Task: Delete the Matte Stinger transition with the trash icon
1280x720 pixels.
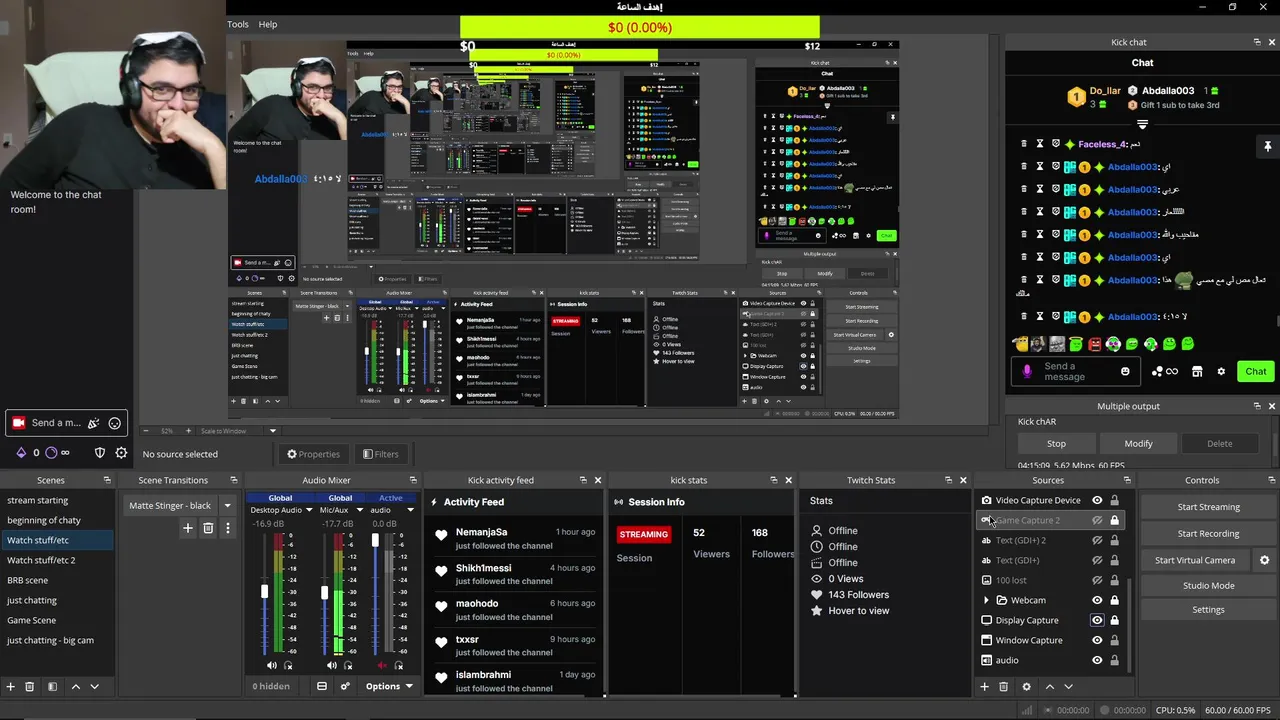Action: pyautogui.click(x=208, y=528)
